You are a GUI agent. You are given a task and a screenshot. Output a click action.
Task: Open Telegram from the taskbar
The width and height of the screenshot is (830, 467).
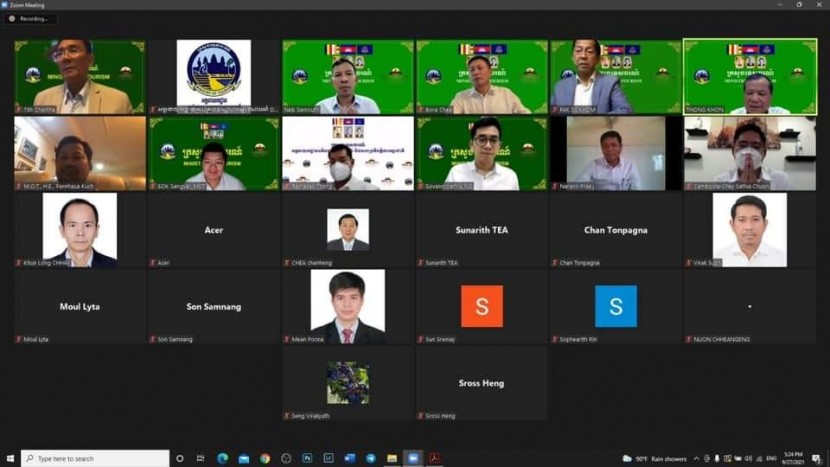[x=371, y=458]
